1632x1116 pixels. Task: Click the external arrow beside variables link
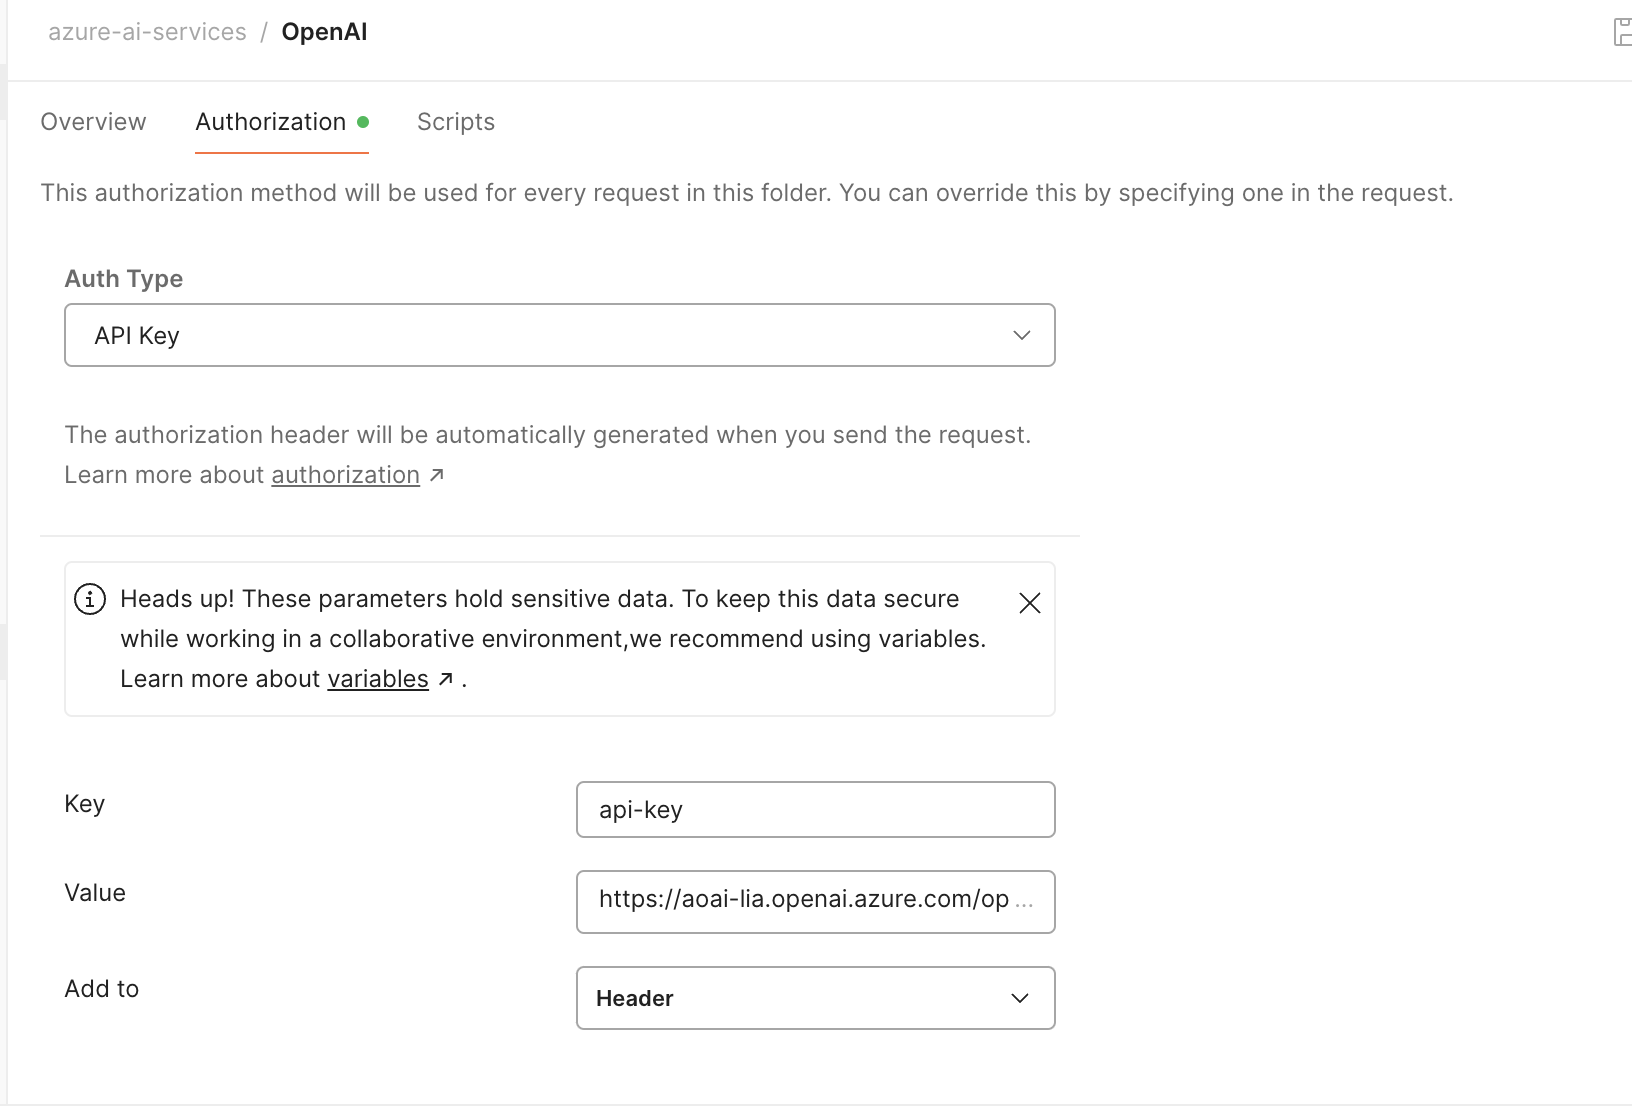click(x=446, y=680)
